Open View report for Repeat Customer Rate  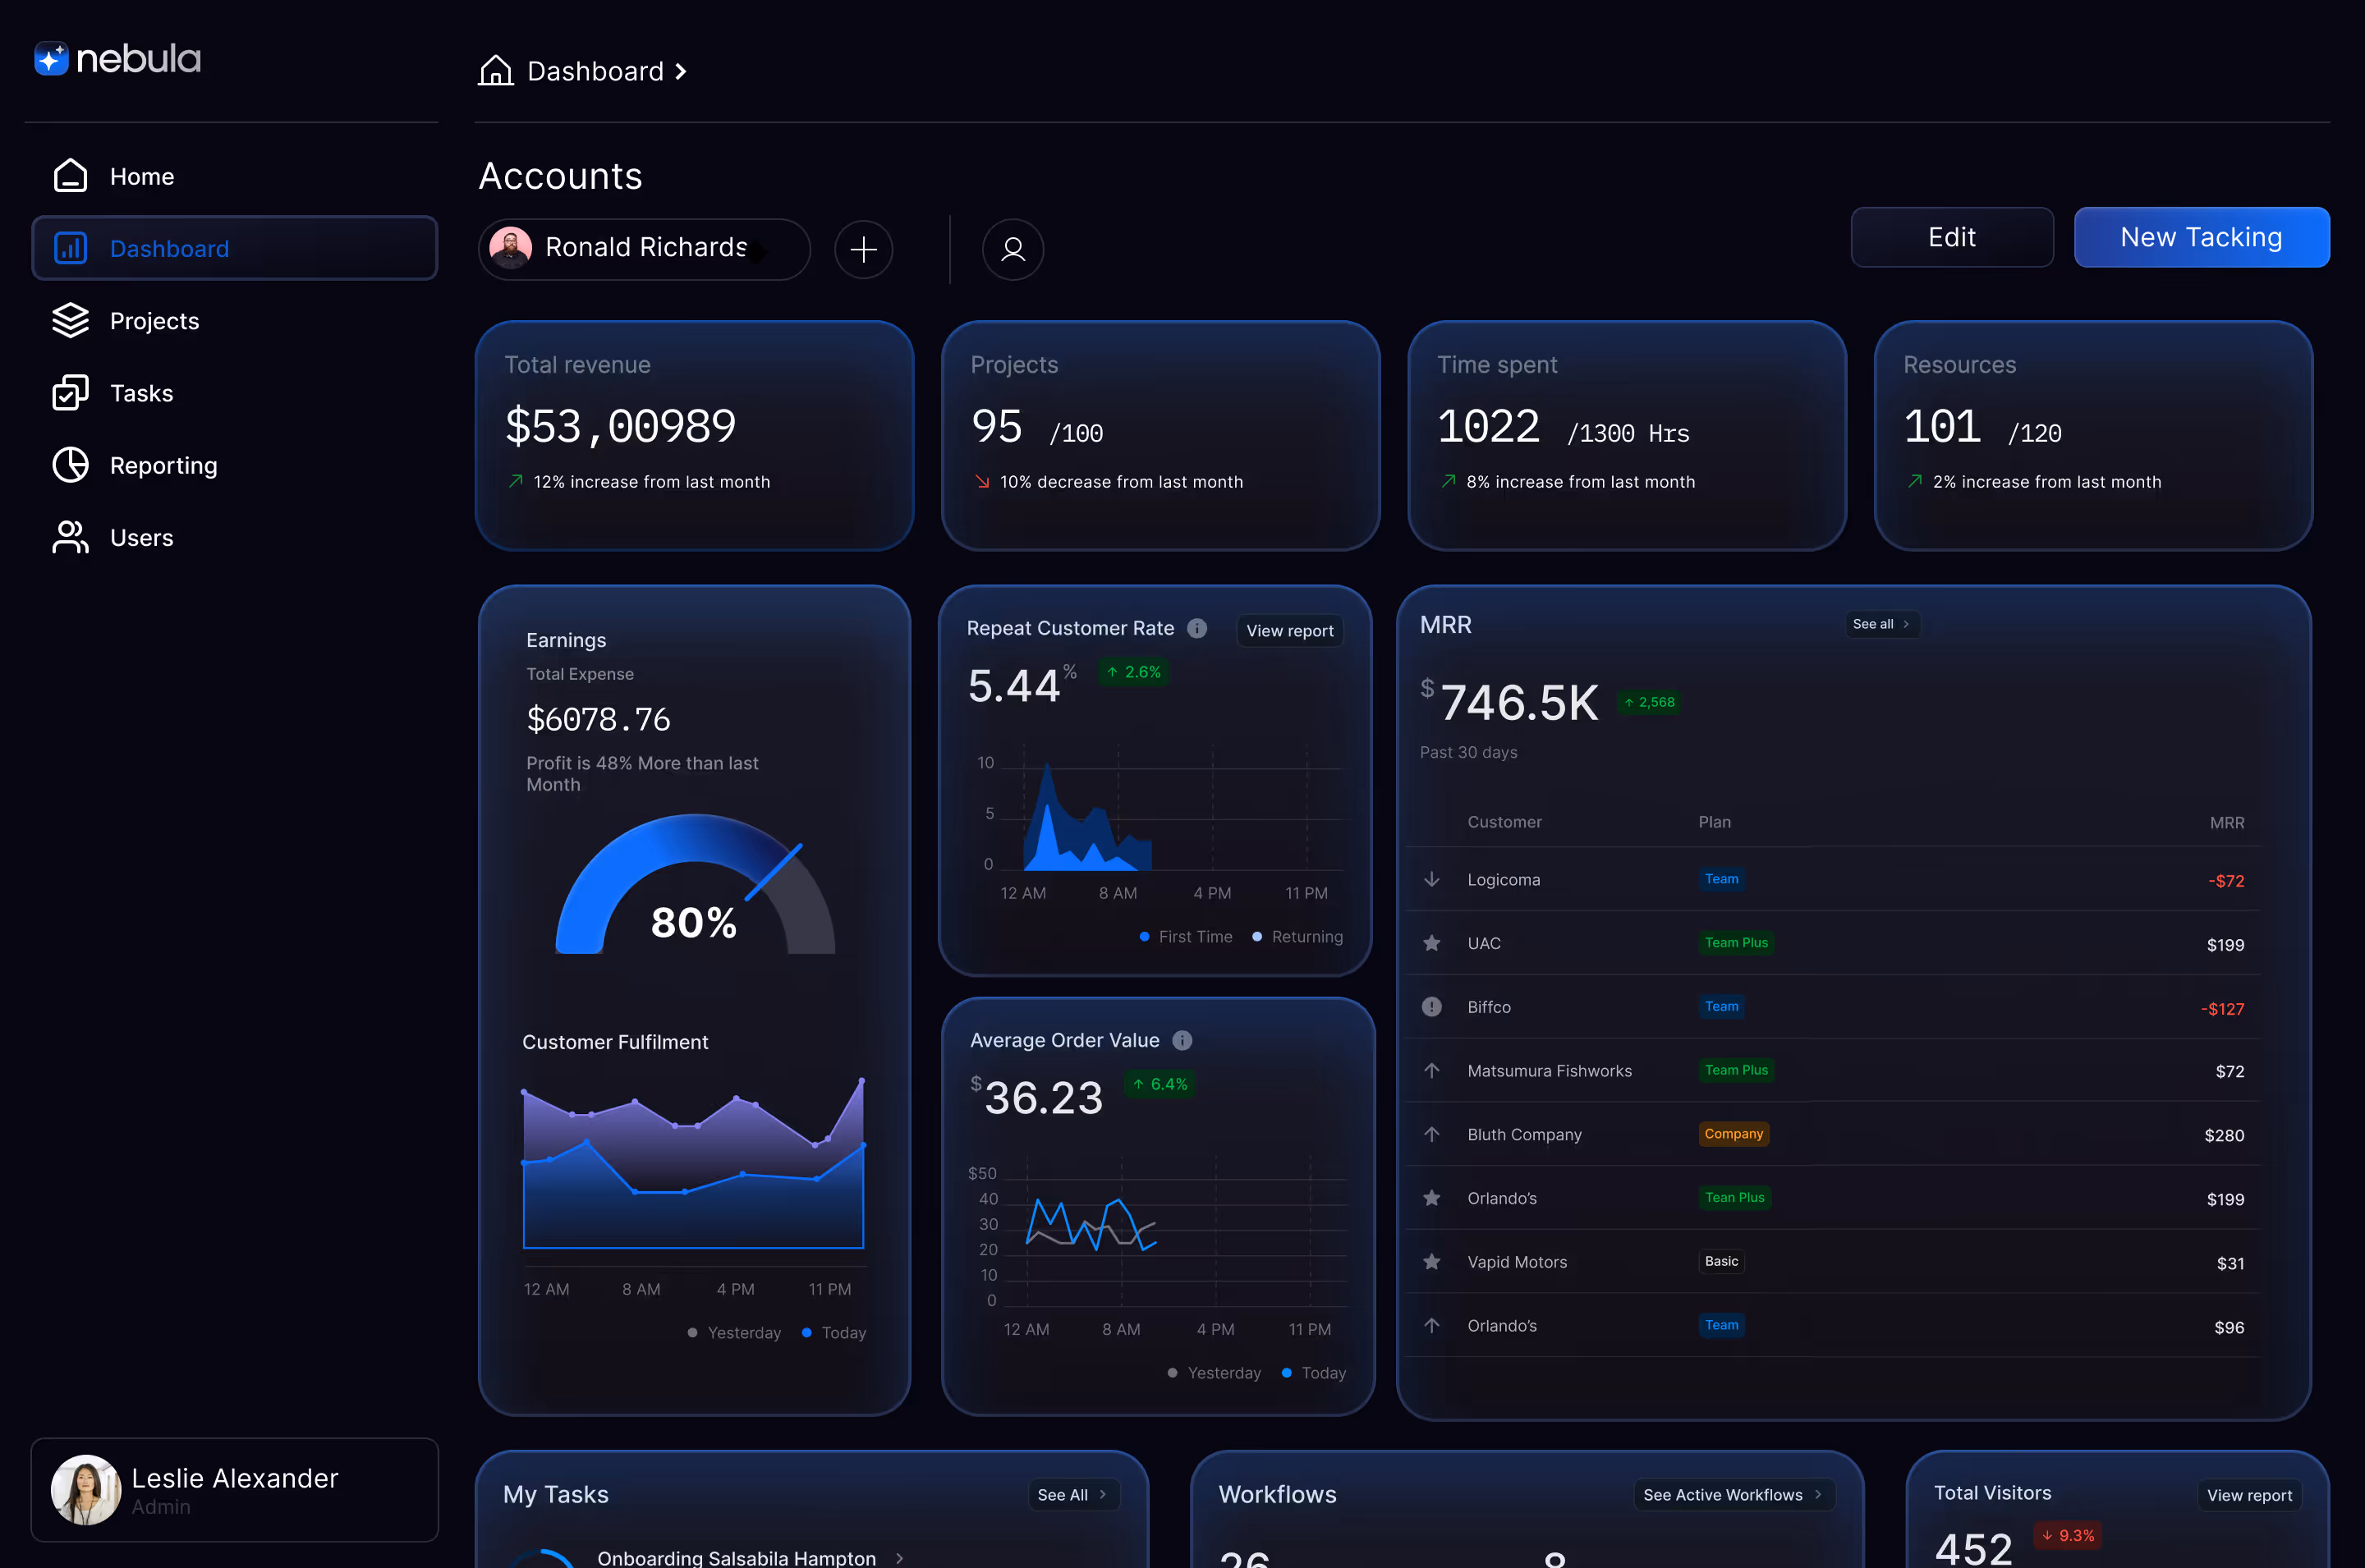[1289, 630]
